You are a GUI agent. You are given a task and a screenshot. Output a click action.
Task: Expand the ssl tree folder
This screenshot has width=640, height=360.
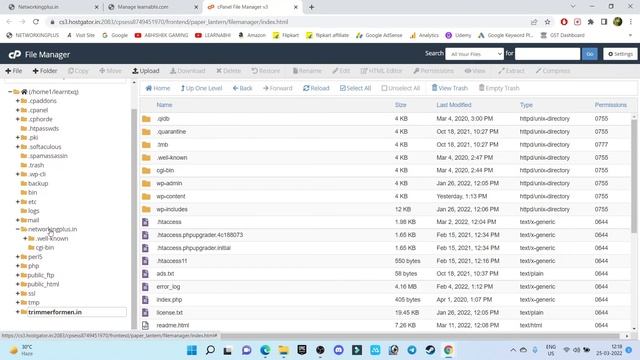click(x=18, y=293)
